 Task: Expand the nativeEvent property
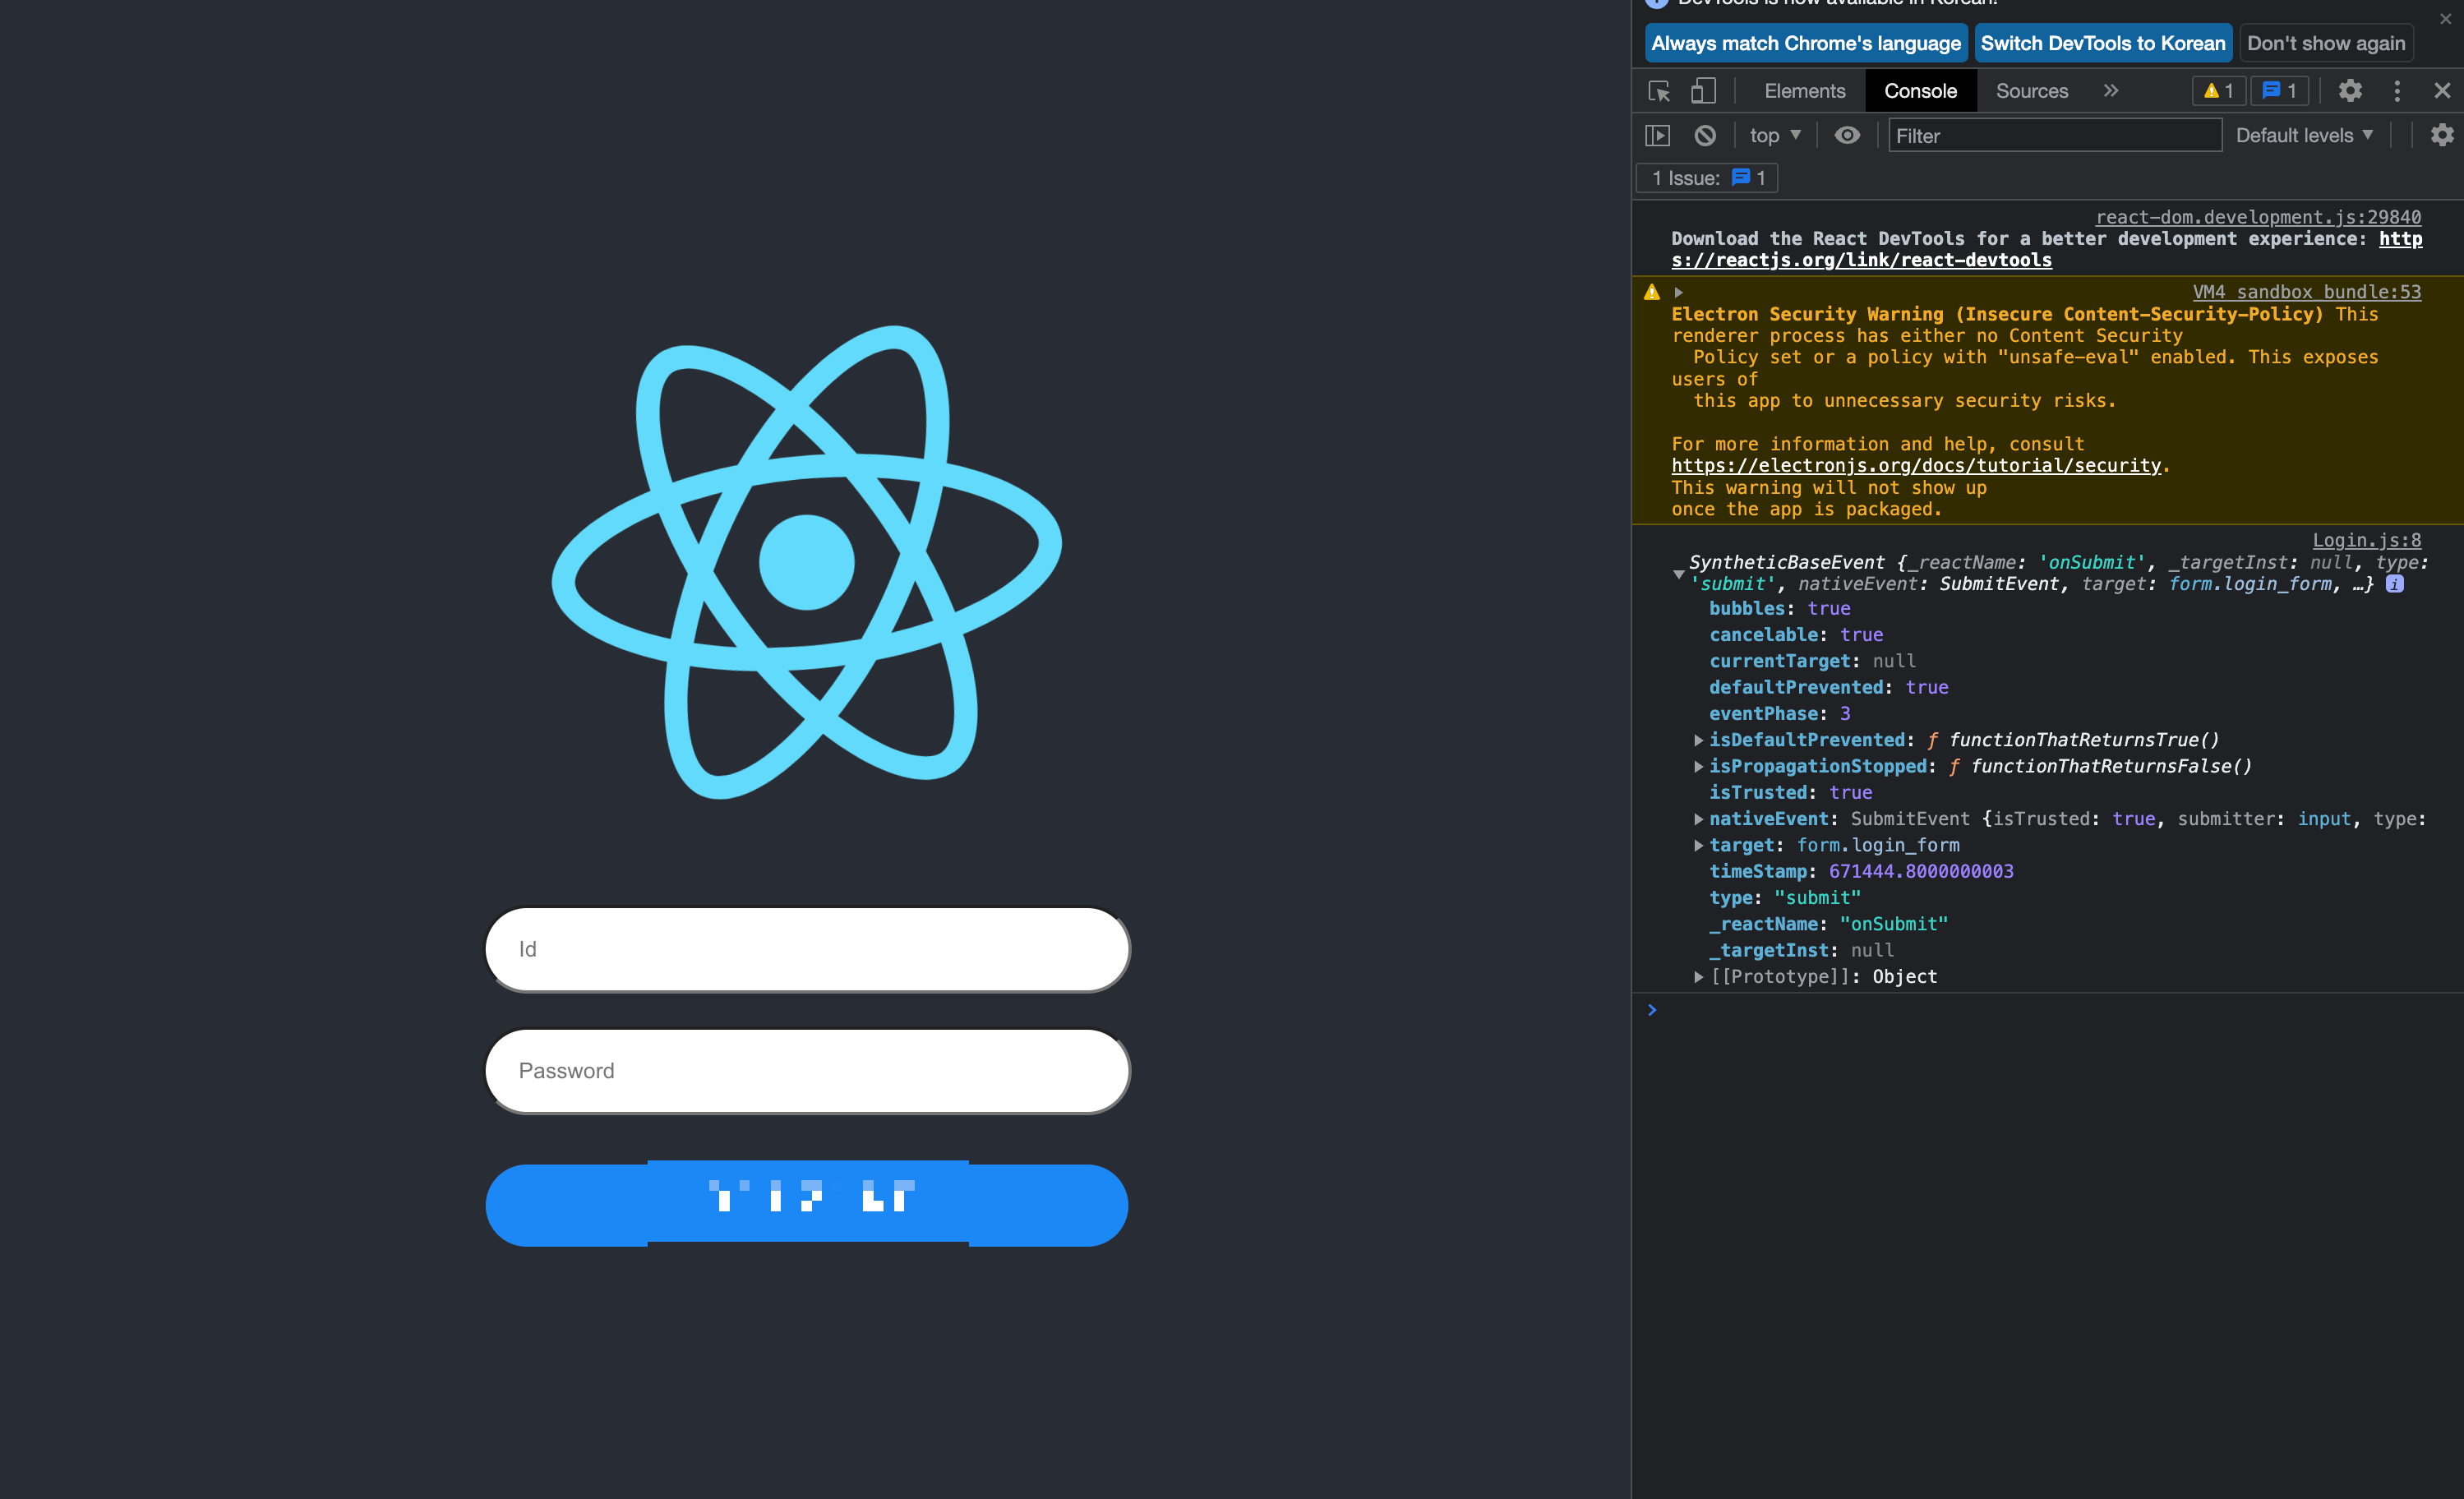click(x=1698, y=819)
